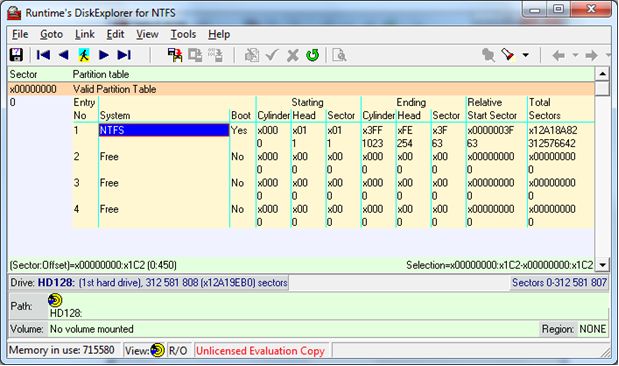Image resolution: width=619 pixels, height=366 pixels.
Task: Go to next sector with right arrow
Action: click(x=104, y=55)
